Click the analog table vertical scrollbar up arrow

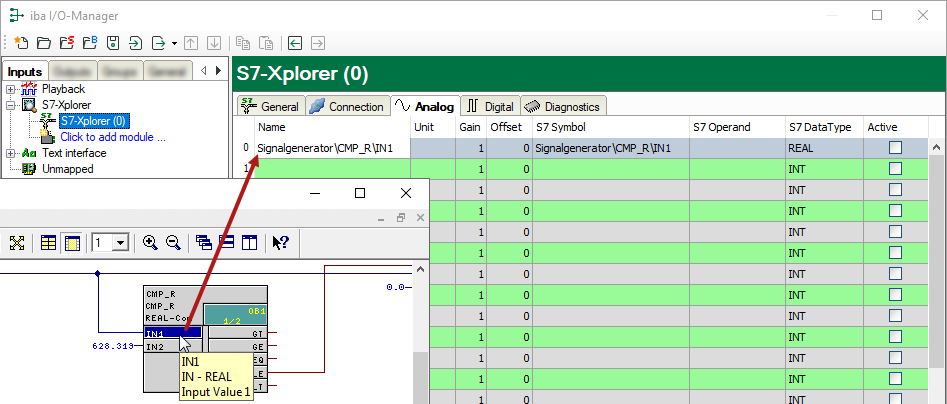(937, 148)
